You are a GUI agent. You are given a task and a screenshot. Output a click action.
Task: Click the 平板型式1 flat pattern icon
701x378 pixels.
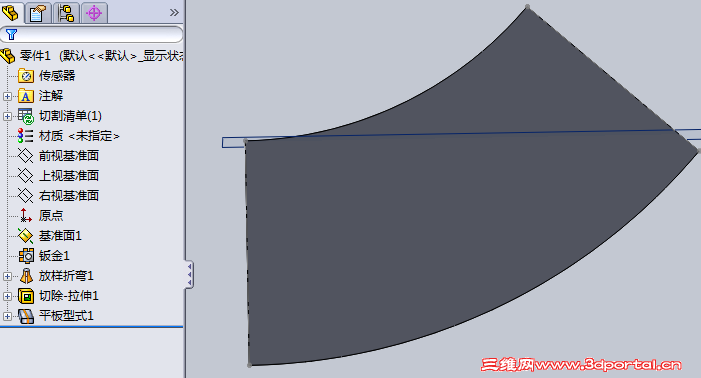click(x=26, y=316)
